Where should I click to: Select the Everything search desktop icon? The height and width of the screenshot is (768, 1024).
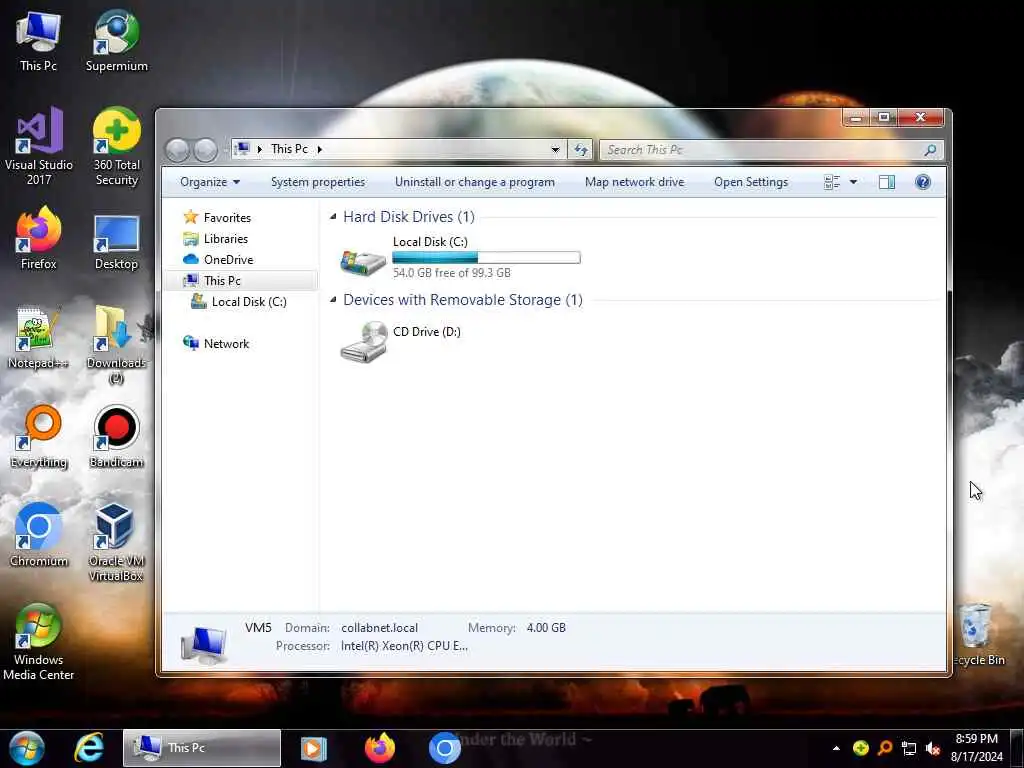click(x=39, y=436)
